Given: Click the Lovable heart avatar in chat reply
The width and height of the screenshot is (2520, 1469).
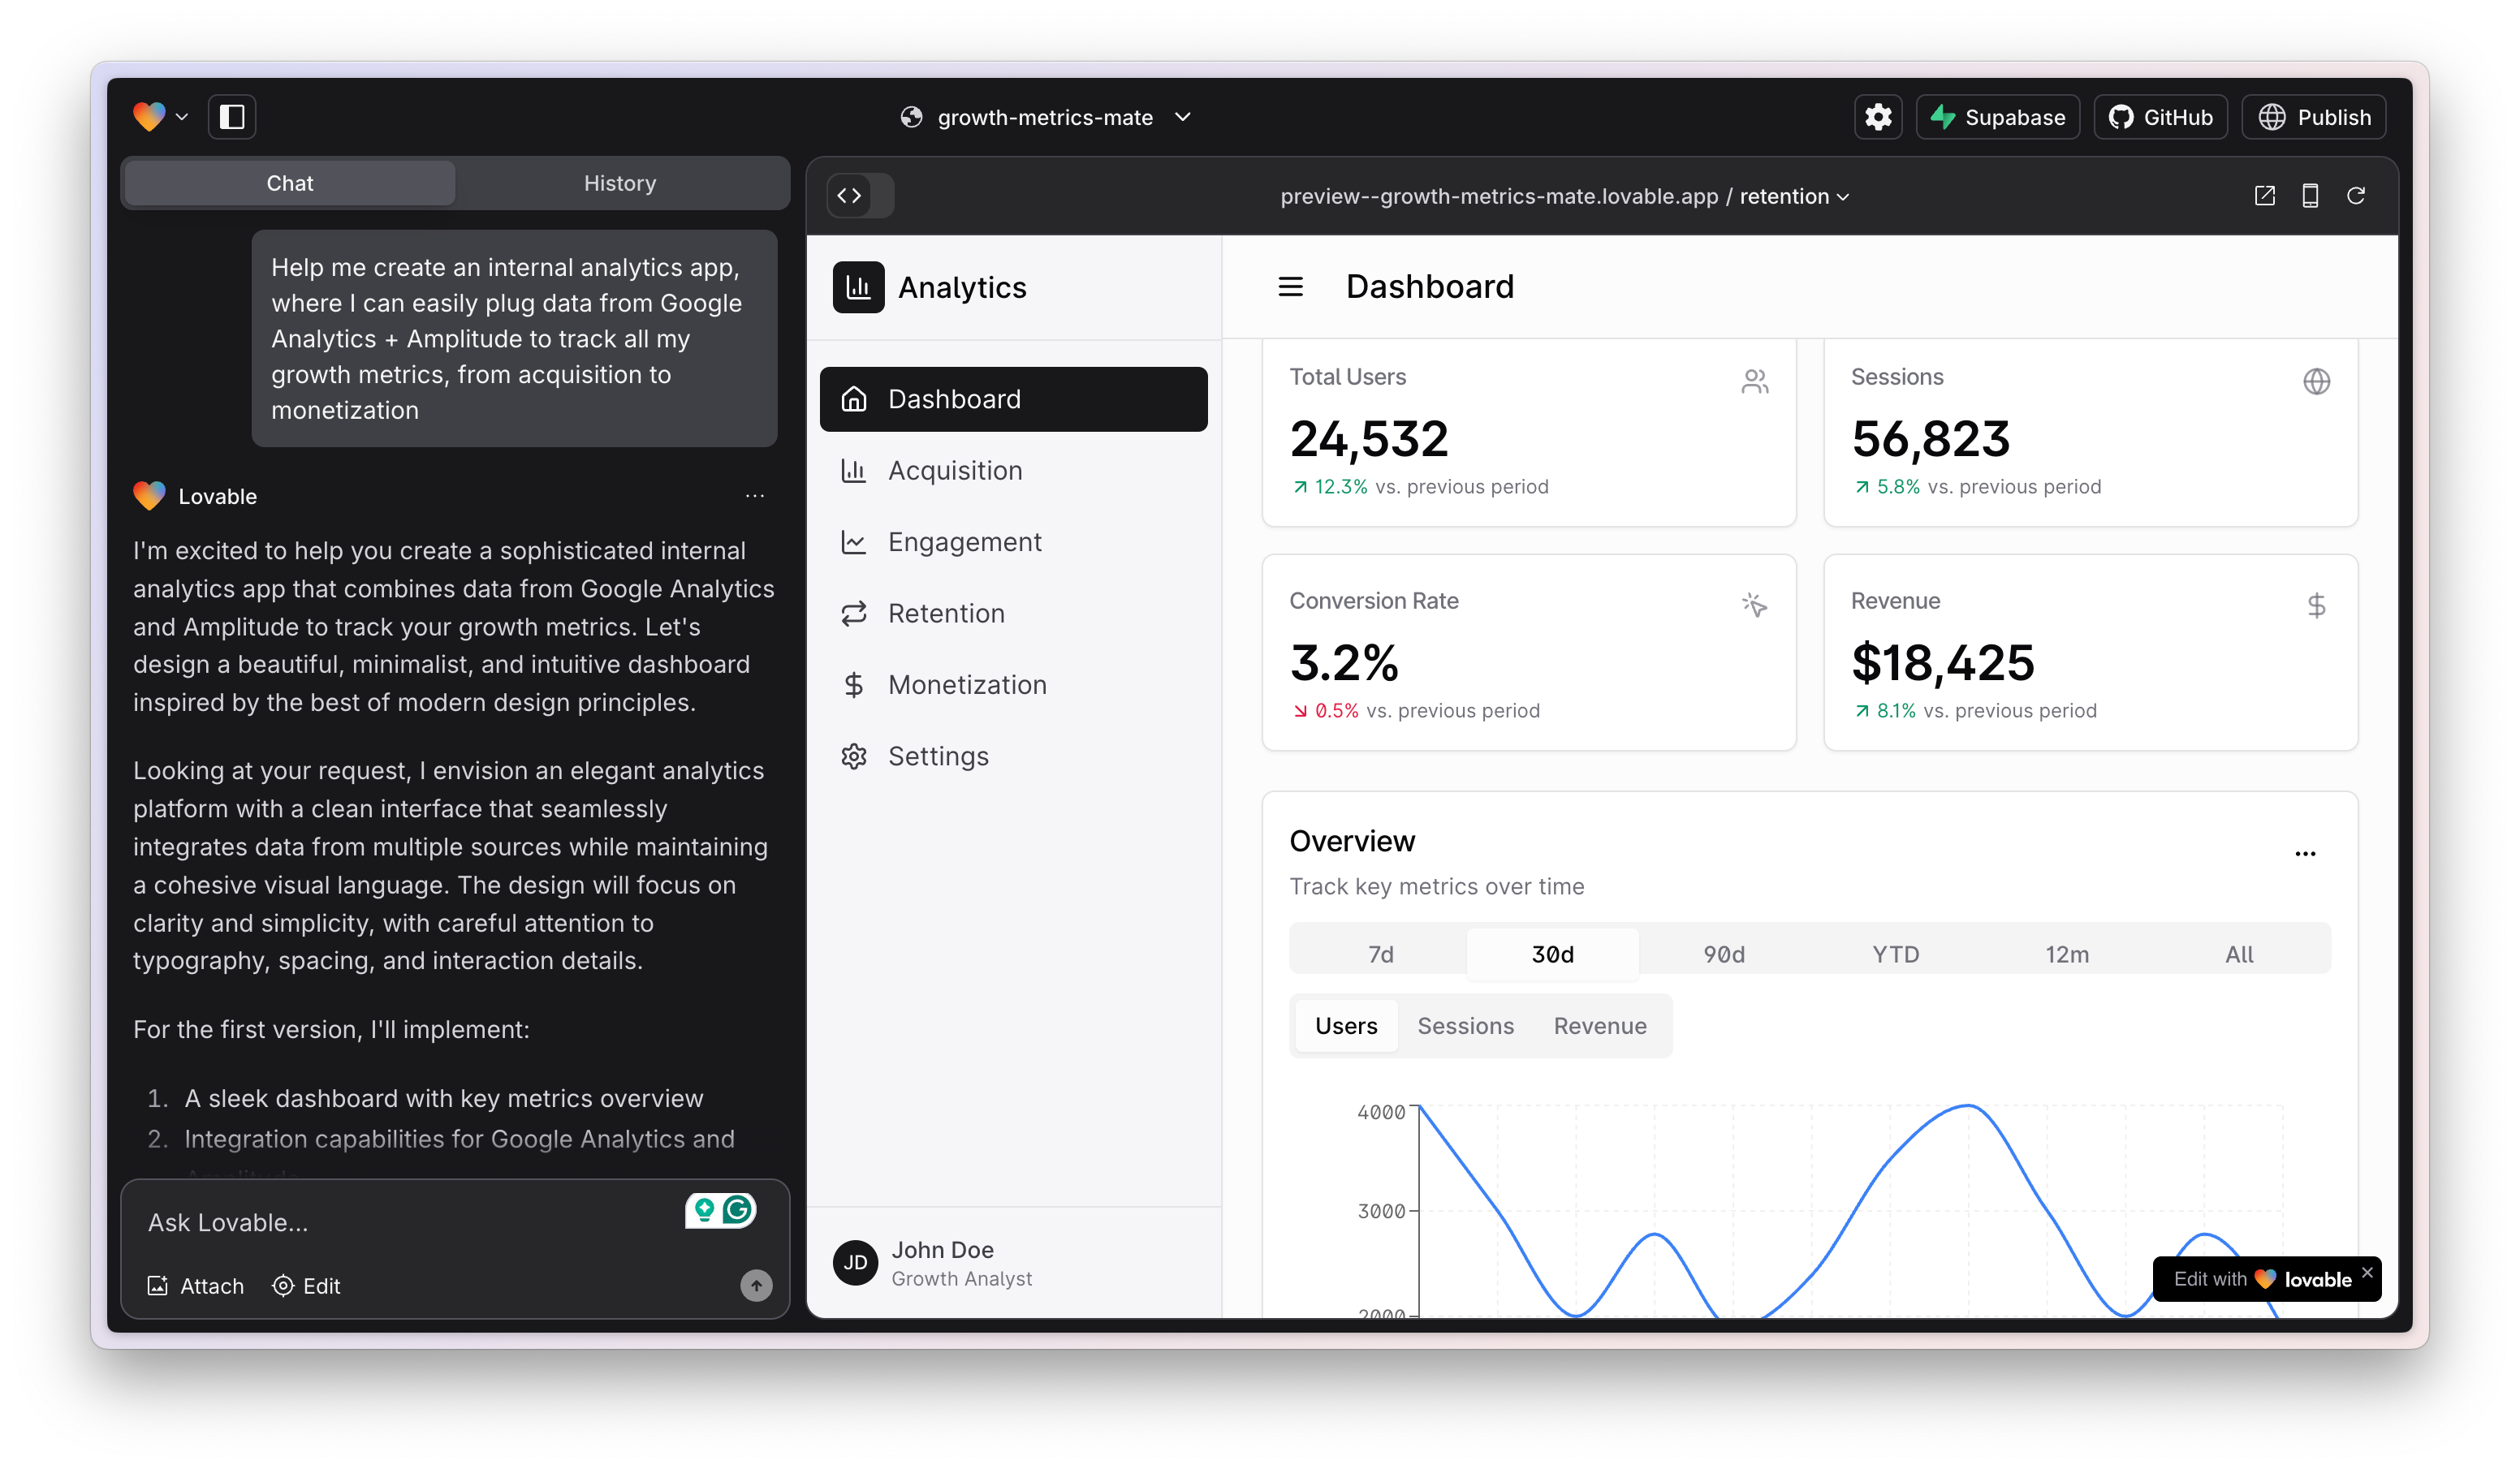Looking at the screenshot, I should click(x=149, y=496).
